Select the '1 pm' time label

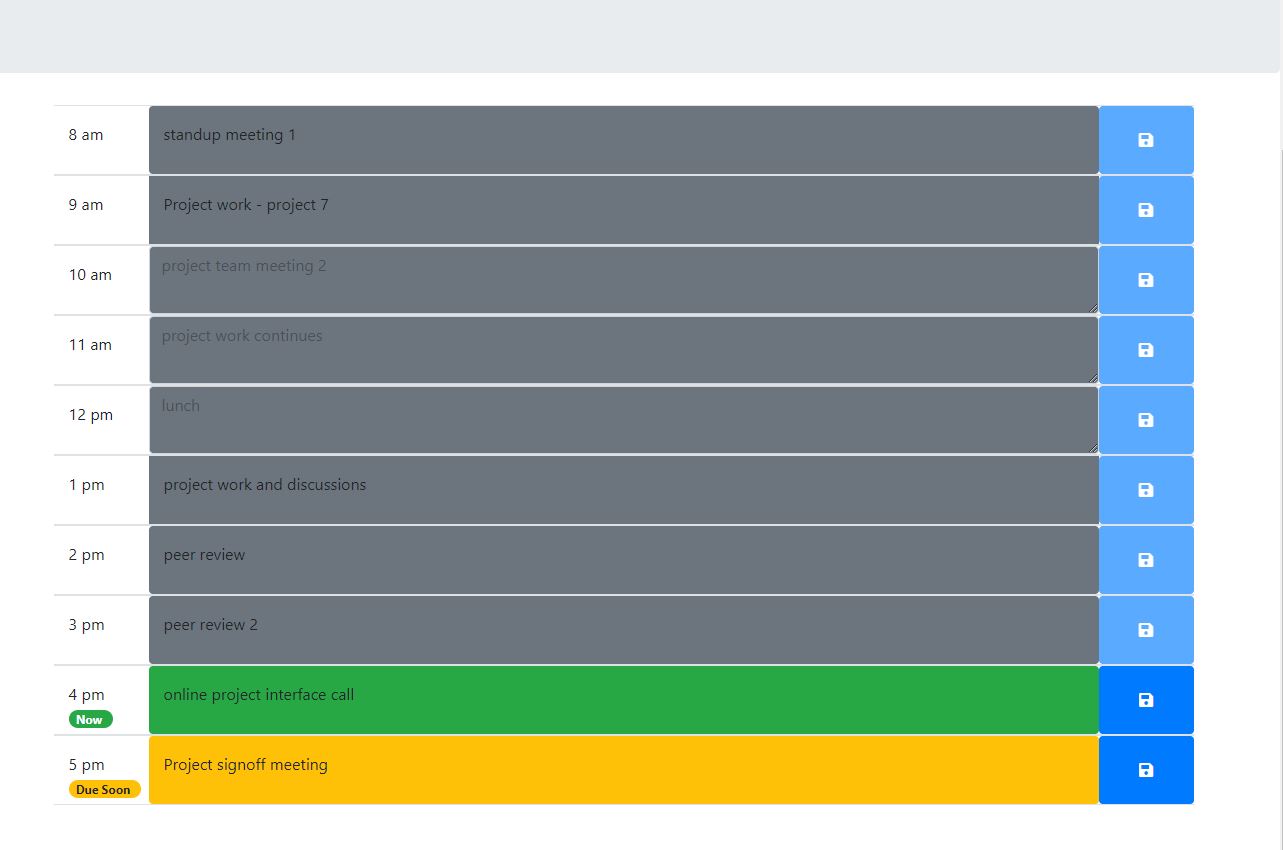click(x=86, y=485)
